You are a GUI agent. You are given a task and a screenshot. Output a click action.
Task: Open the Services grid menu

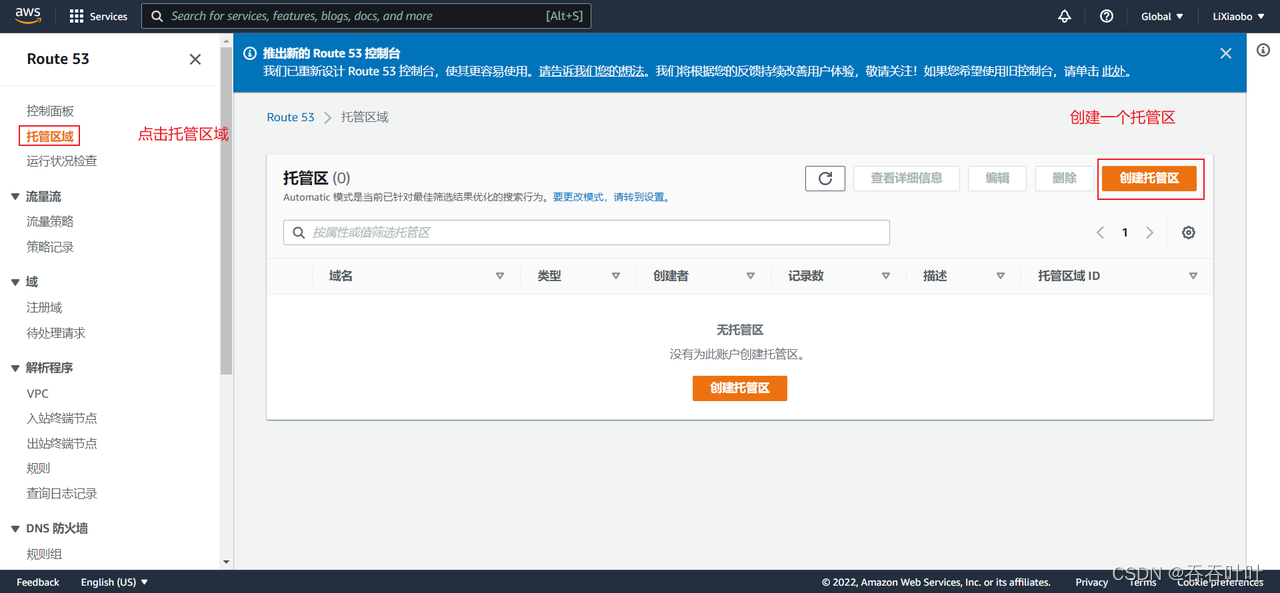pyautogui.click(x=98, y=16)
